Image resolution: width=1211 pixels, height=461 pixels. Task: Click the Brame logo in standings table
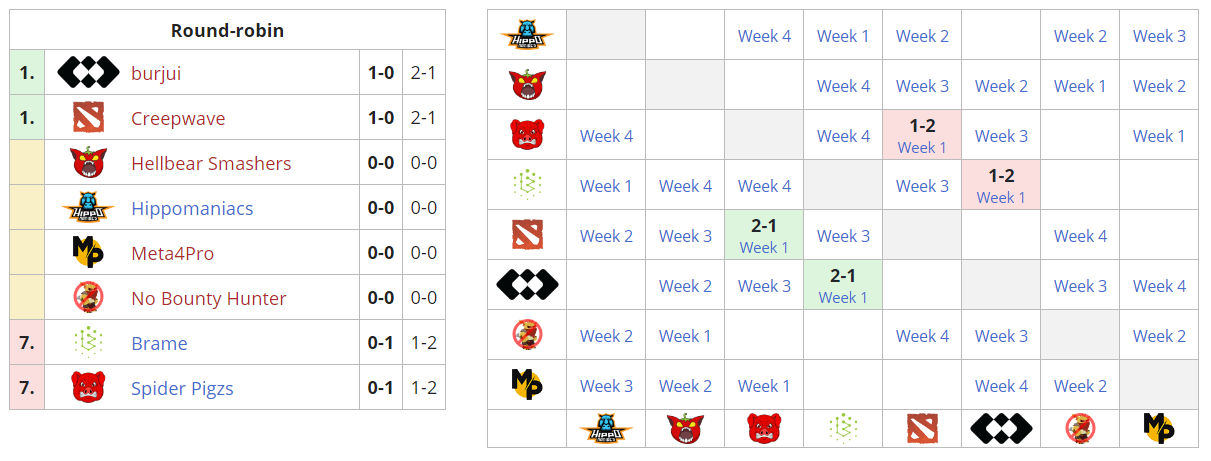[x=88, y=343]
